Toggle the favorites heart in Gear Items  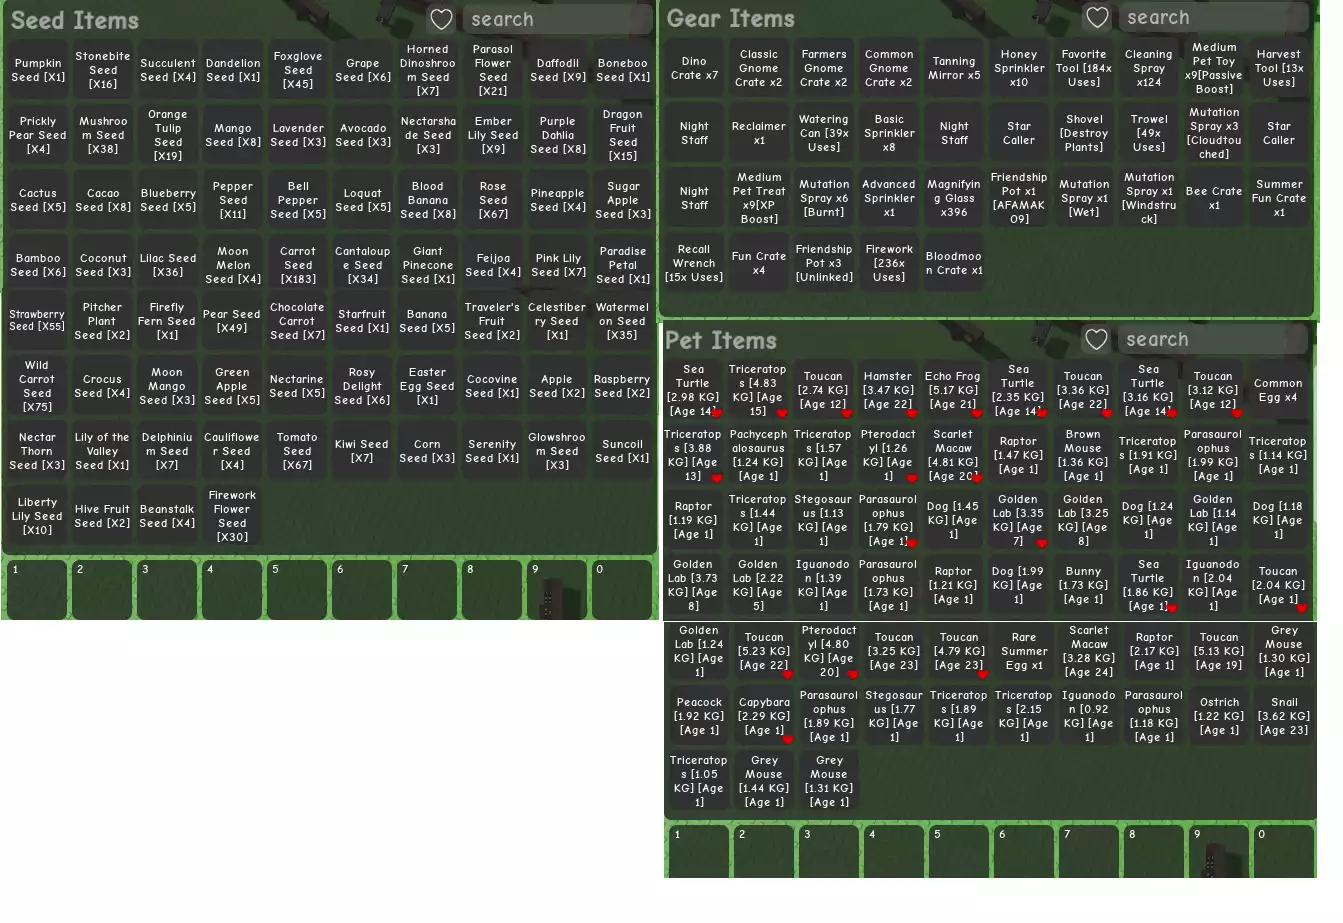[x=1097, y=17]
